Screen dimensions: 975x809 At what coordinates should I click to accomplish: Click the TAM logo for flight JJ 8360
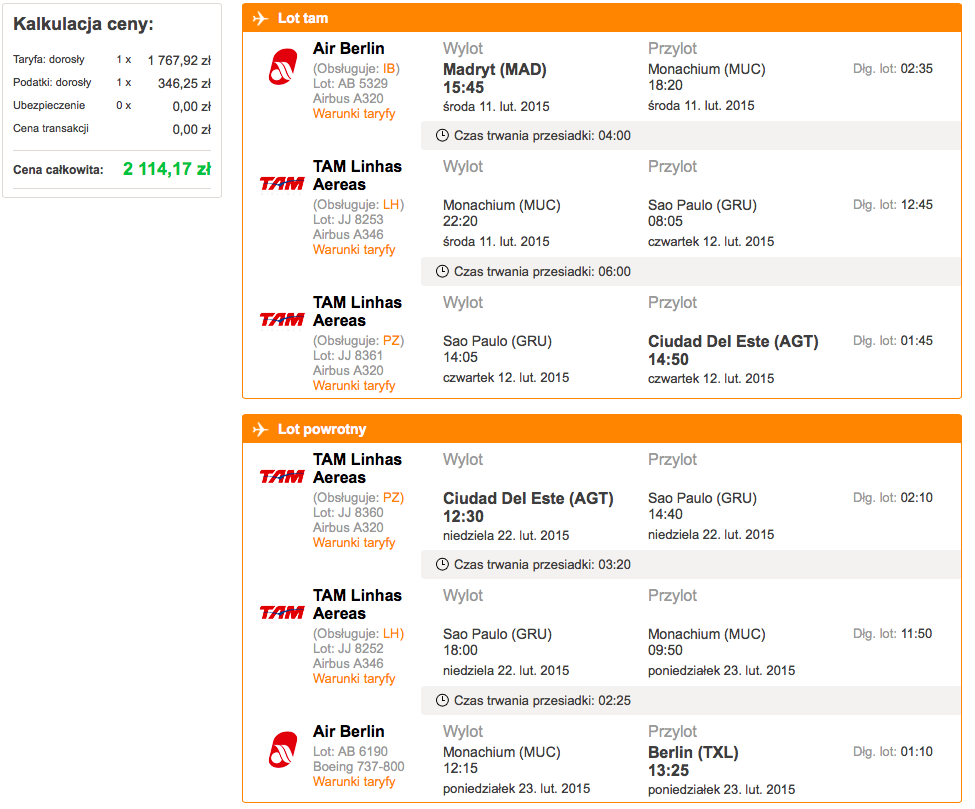pyautogui.click(x=282, y=476)
